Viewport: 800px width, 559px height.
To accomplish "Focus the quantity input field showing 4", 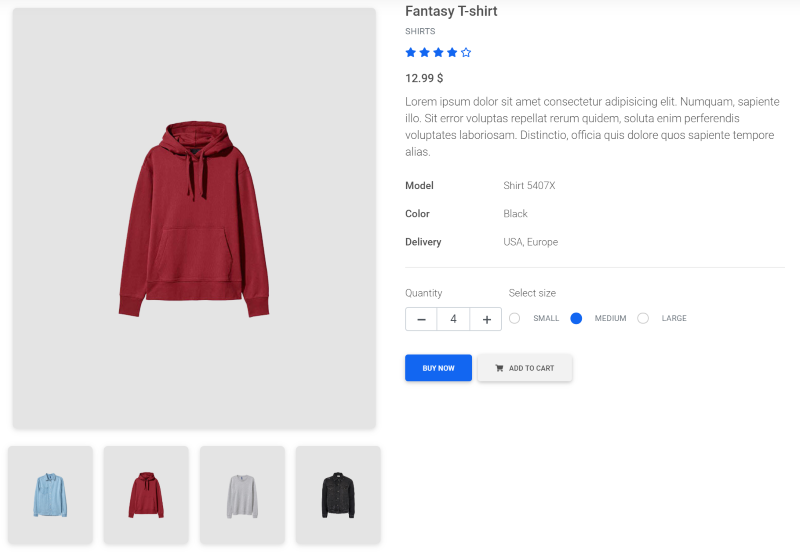I will (x=453, y=319).
